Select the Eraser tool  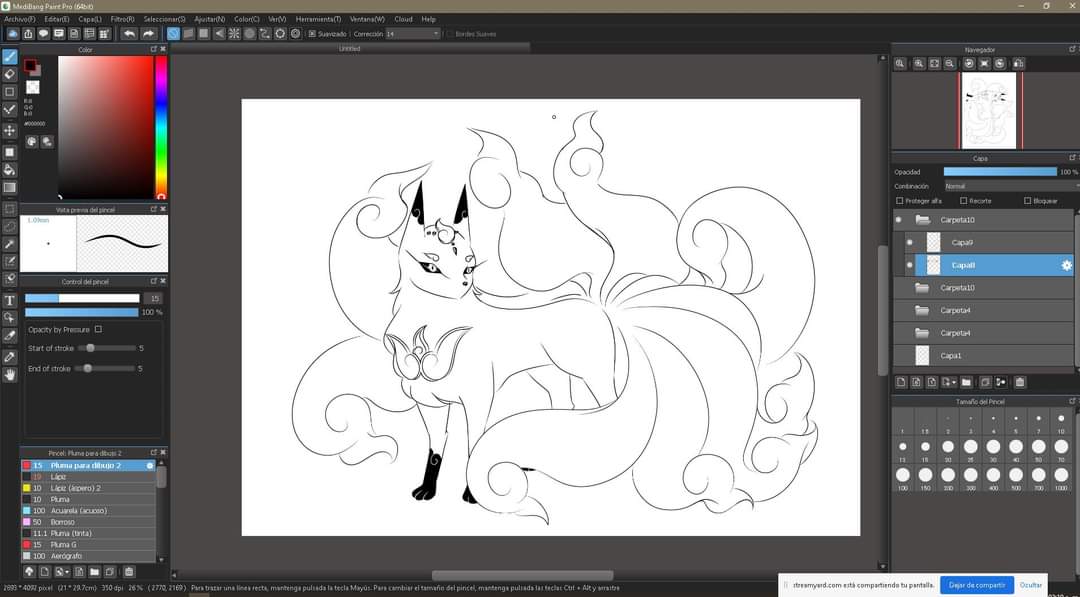tap(10, 74)
